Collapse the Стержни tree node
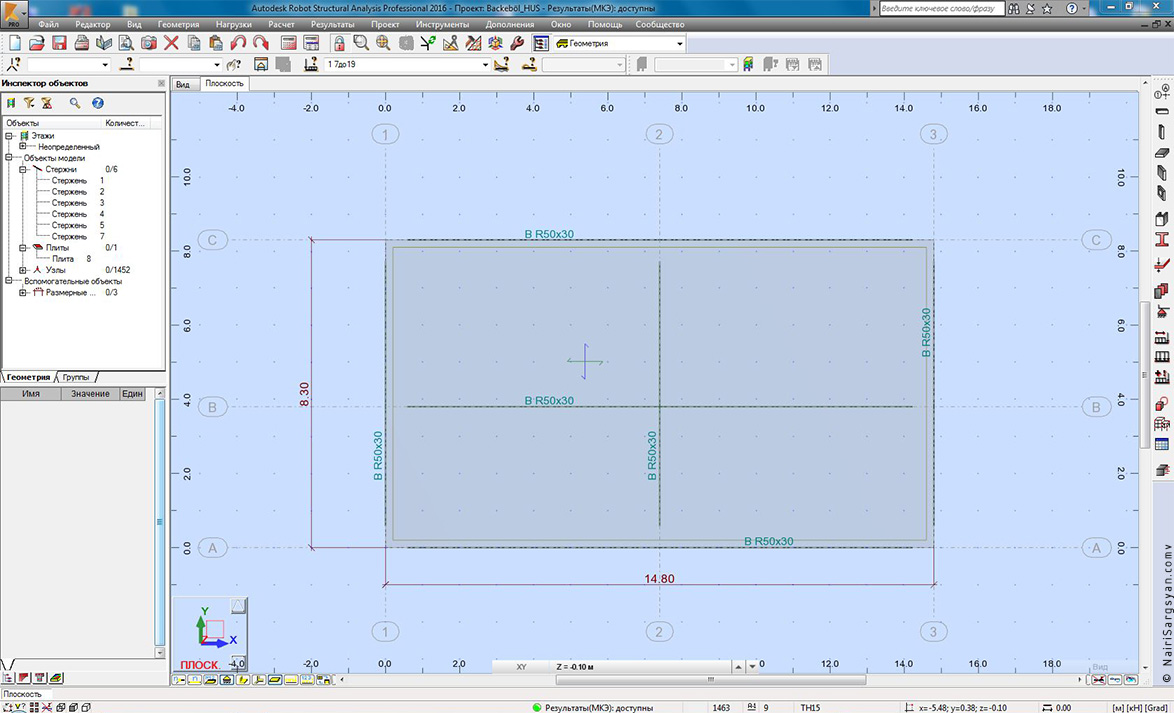 [23, 169]
